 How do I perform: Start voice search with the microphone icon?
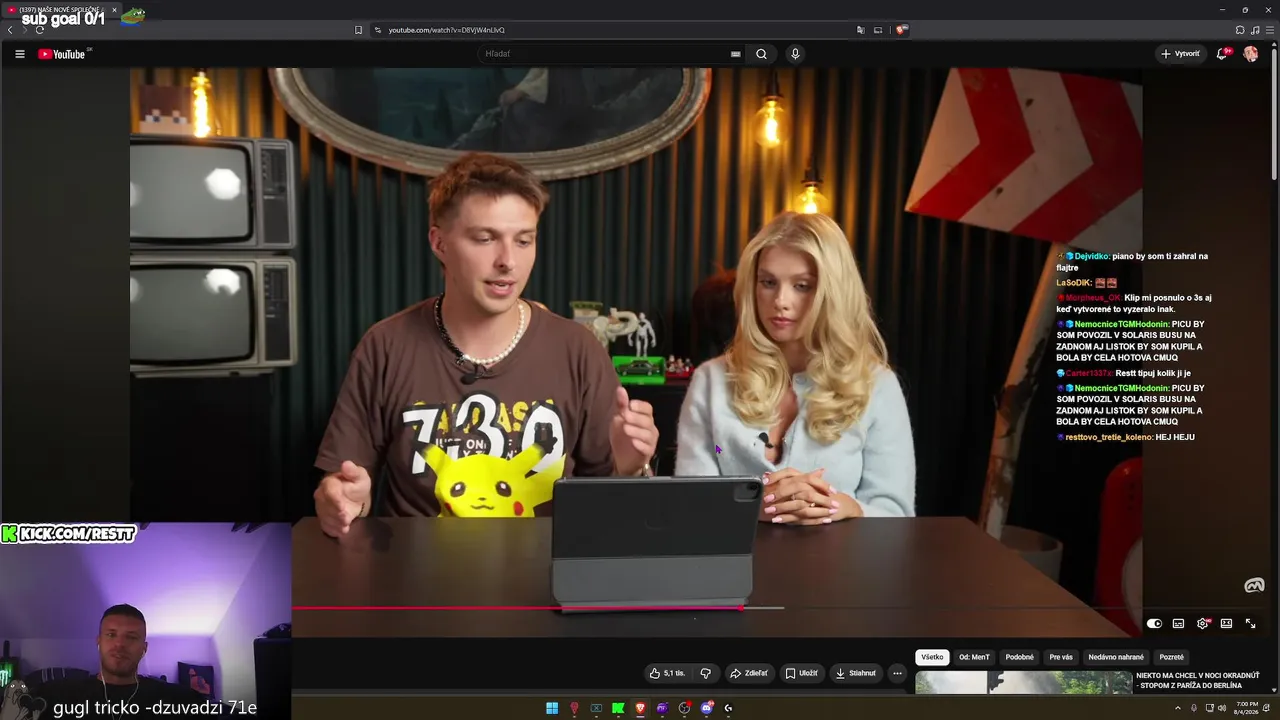(x=795, y=54)
